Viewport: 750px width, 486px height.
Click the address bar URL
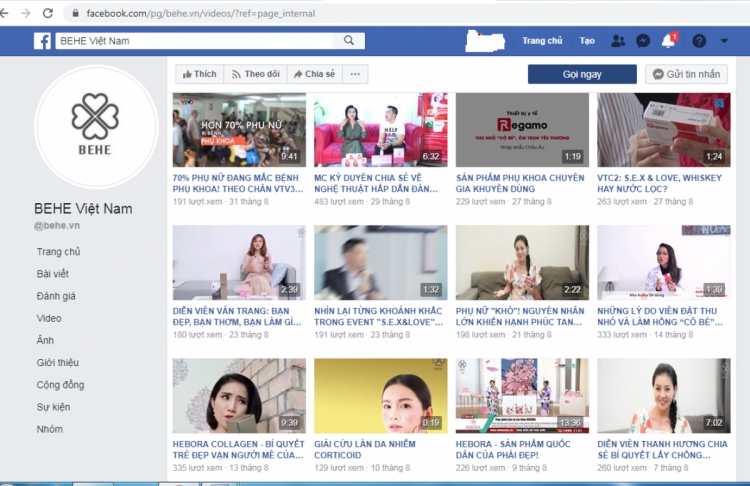pos(200,13)
